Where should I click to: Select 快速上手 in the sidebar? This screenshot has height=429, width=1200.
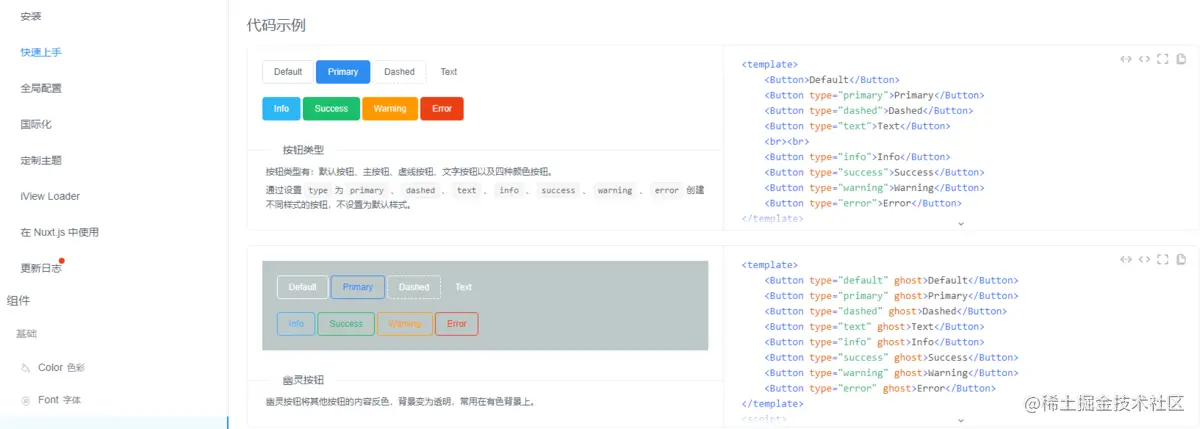tap(41, 52)
